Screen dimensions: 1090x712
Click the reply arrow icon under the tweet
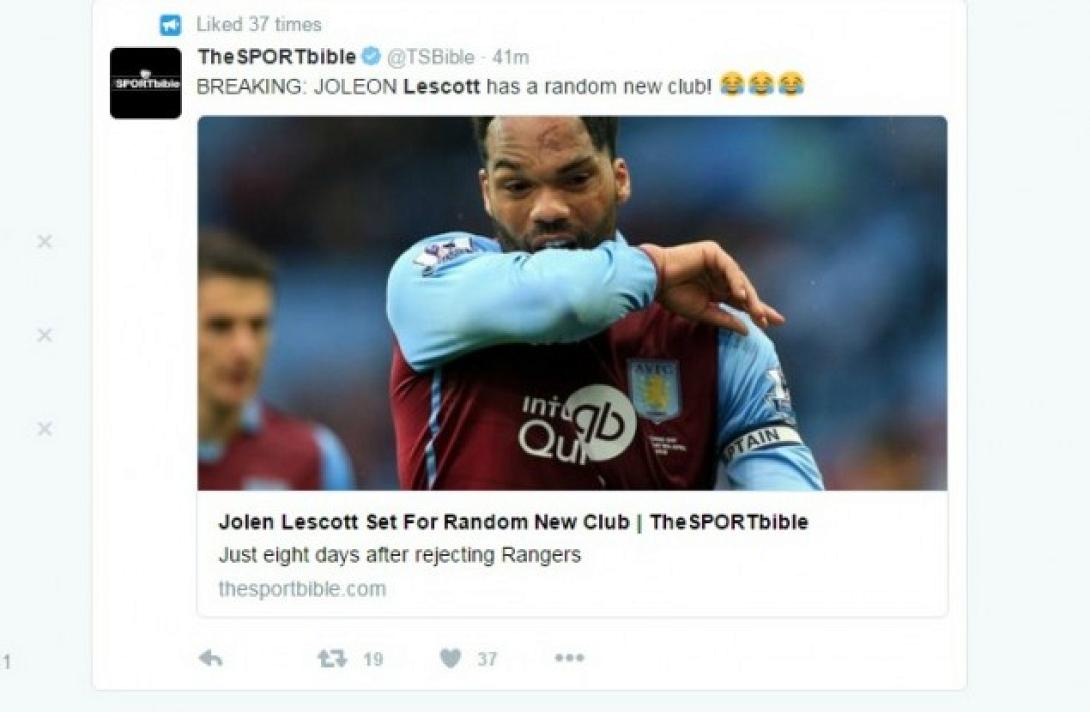pyautogui.click(x=211, y=658)
